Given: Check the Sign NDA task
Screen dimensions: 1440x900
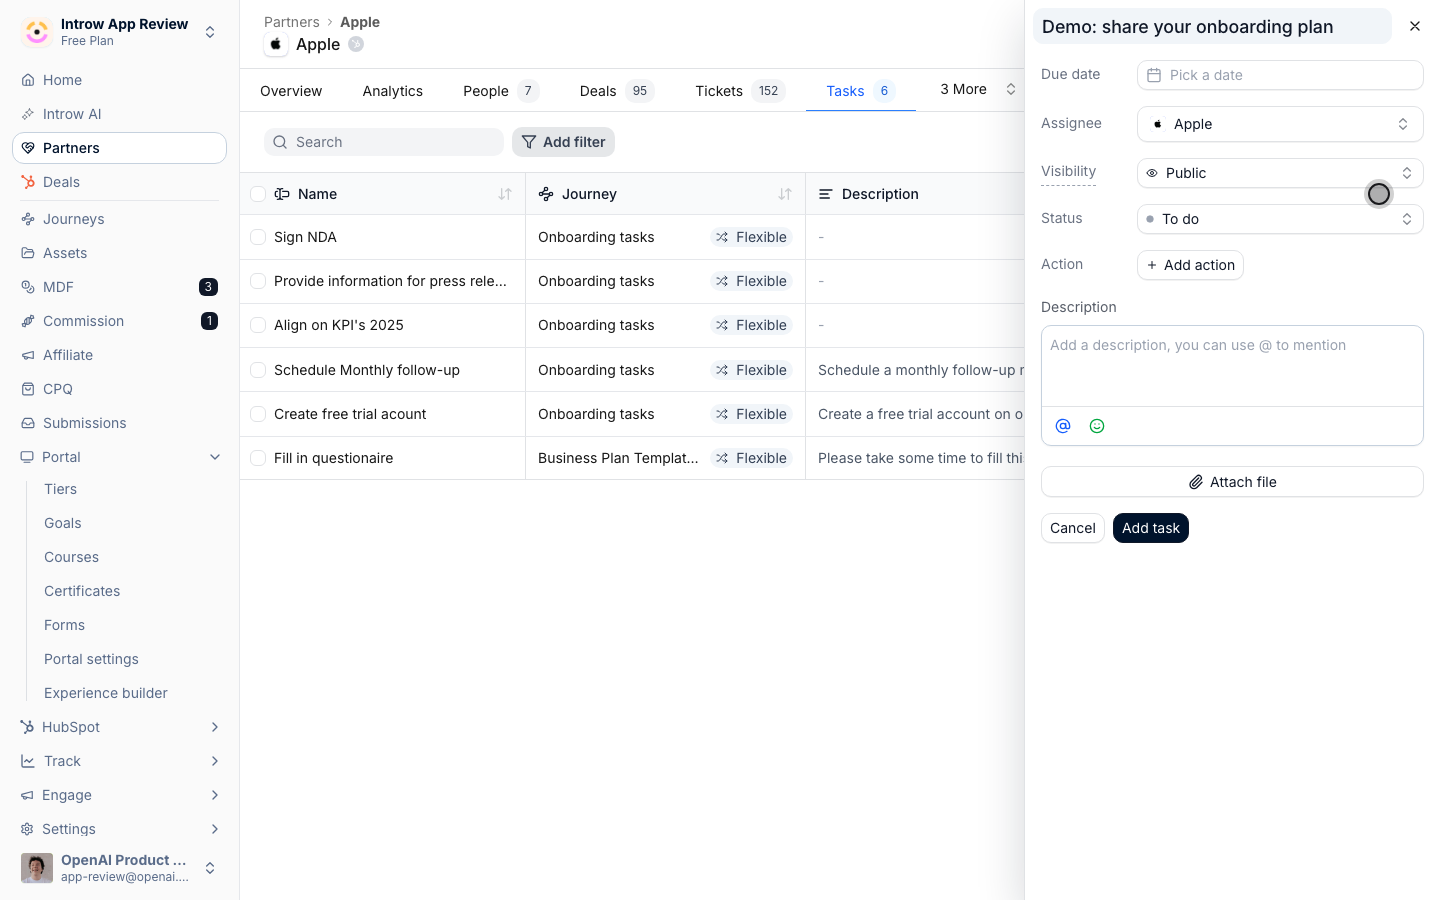Looking at the screenshot, I should (258, 237).
